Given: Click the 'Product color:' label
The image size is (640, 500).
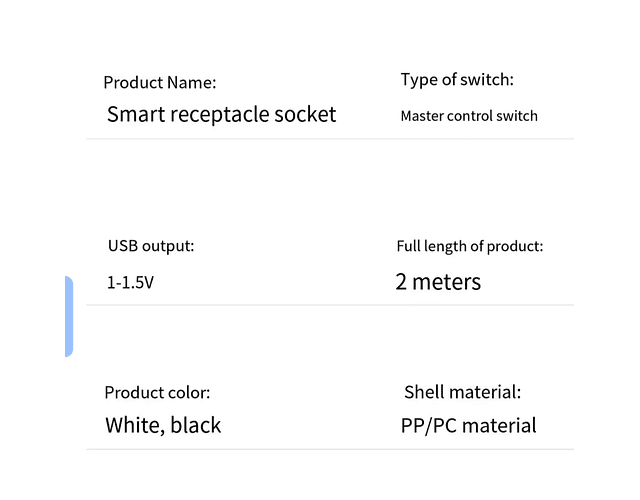Looking at the screenshot, I should [157, 393].
